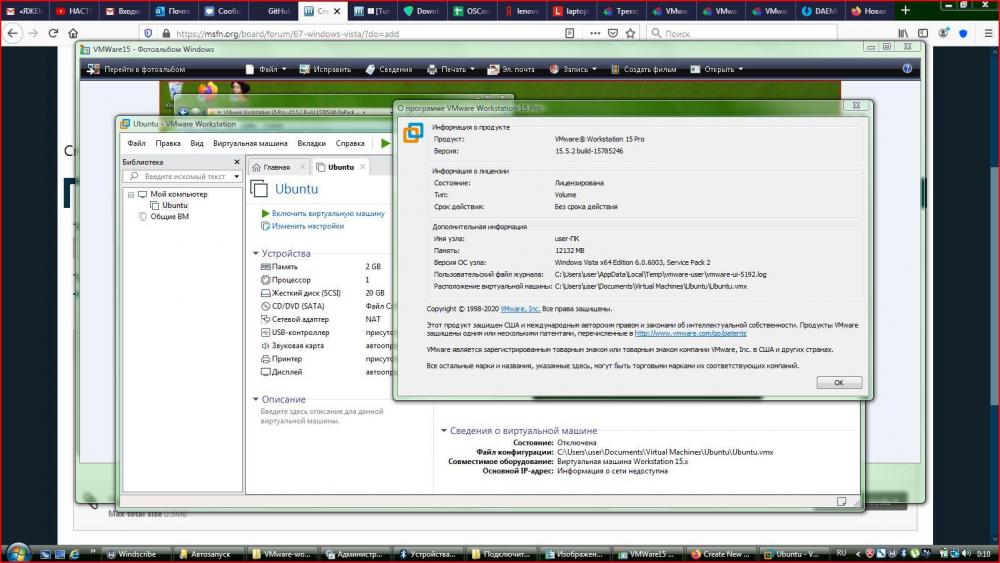This screenshot has width=1000, height=563.
Task: Open the Файл dropdown in Photo Gallery
Action: (267, 69)
